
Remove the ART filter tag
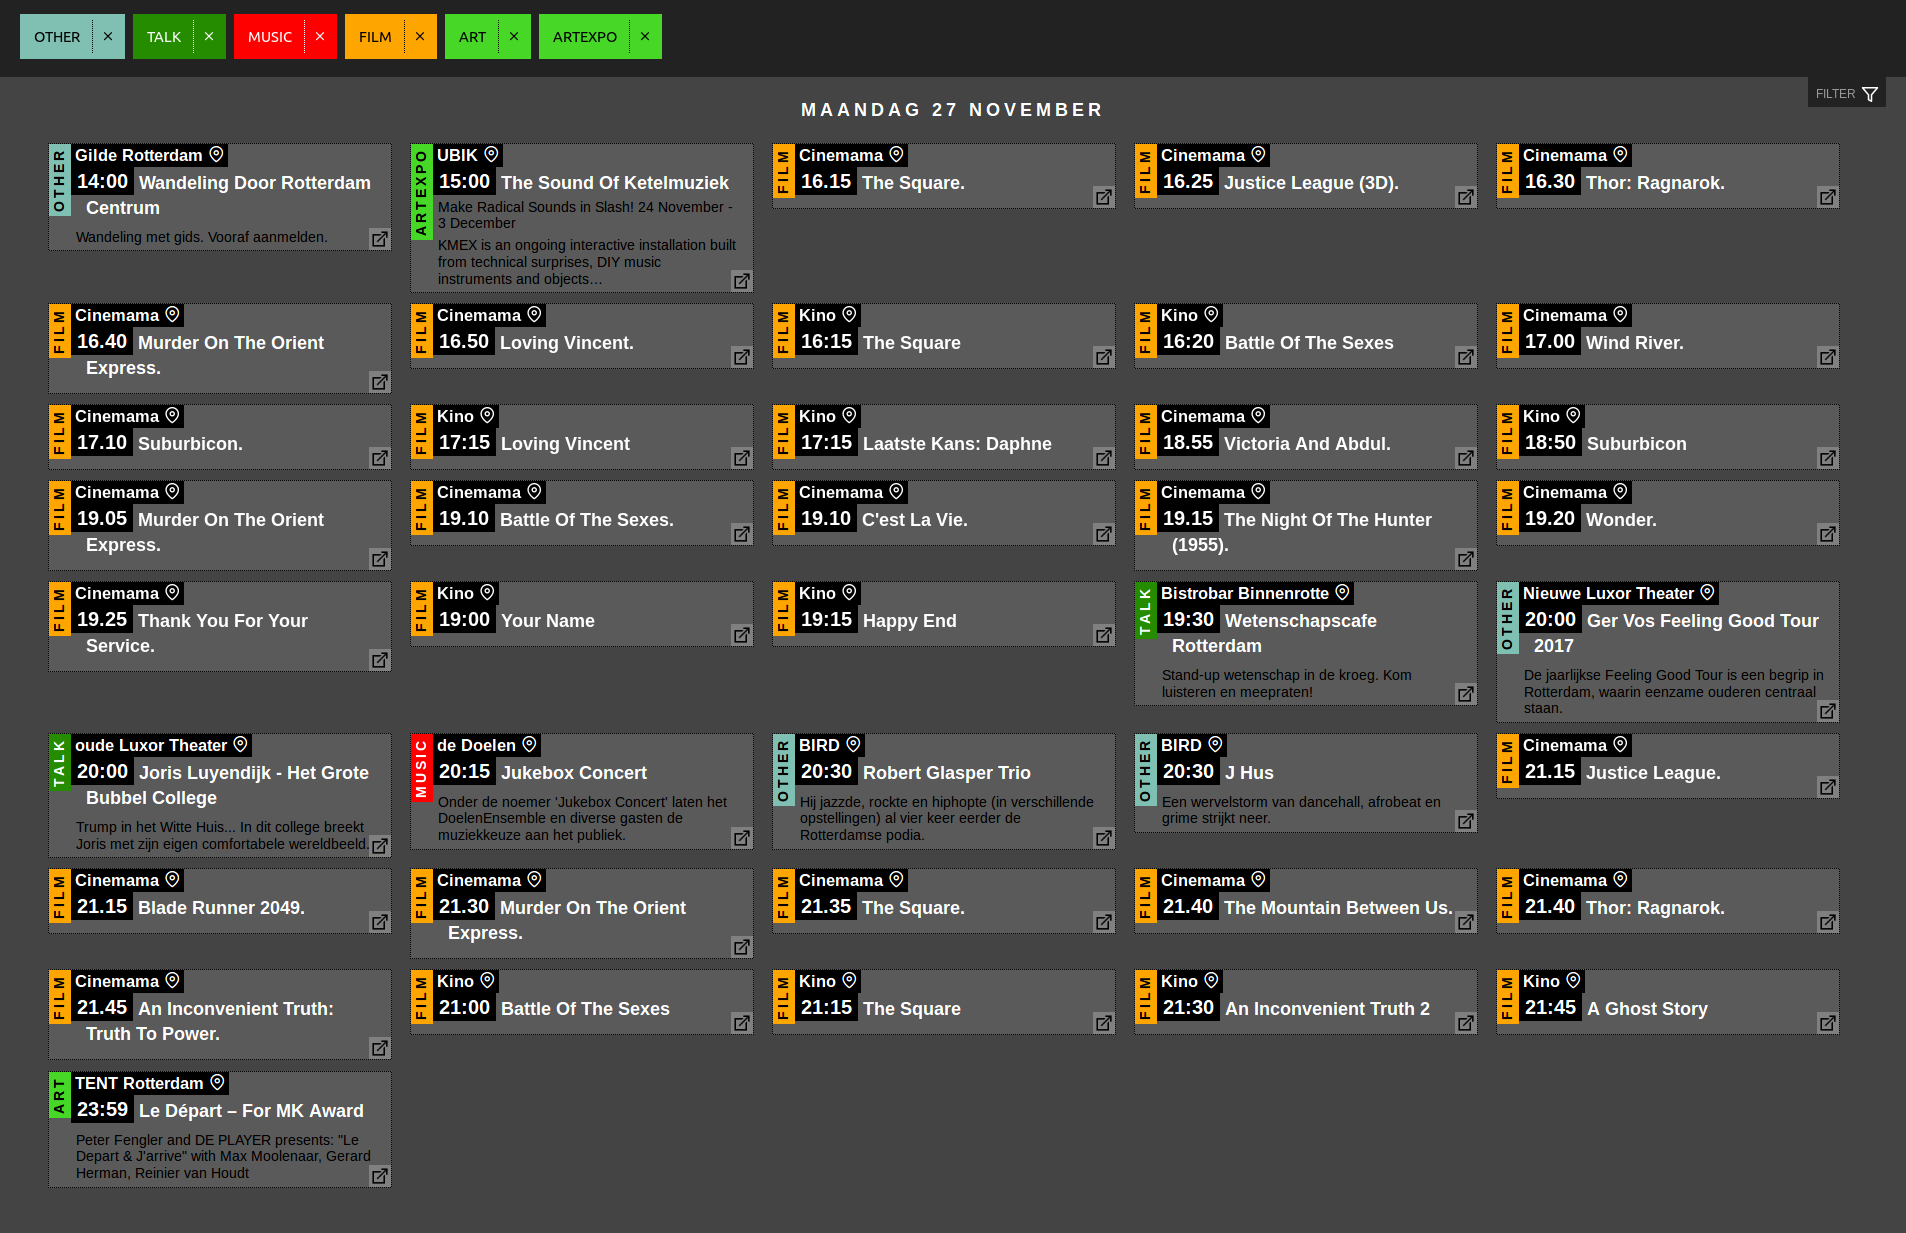click(x=514, y=37)
